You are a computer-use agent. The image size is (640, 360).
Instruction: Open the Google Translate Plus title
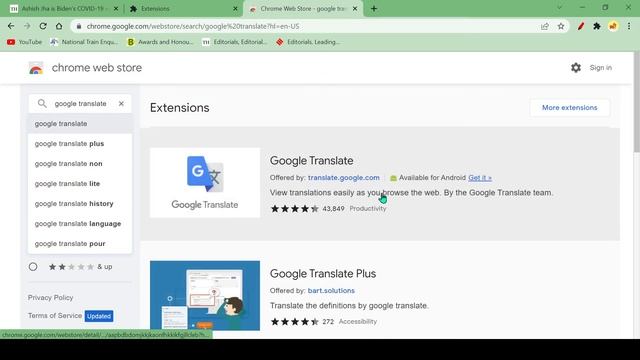[x=323, y=273]
